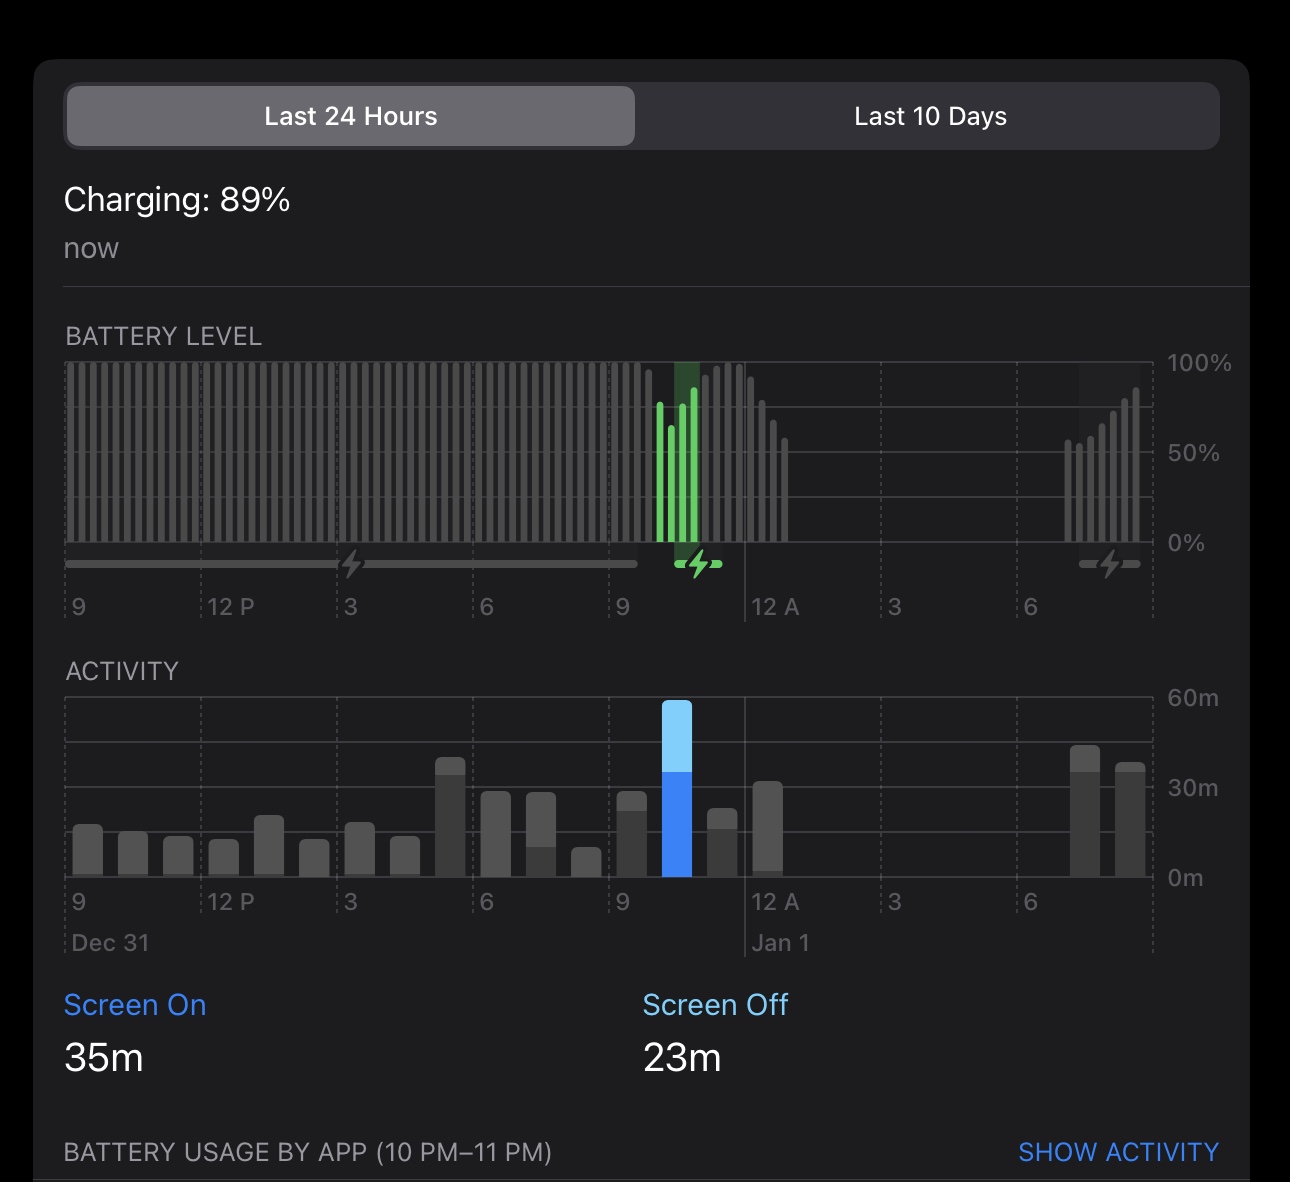Select the first activity bar at 9 AM

(x=88, y=851)
